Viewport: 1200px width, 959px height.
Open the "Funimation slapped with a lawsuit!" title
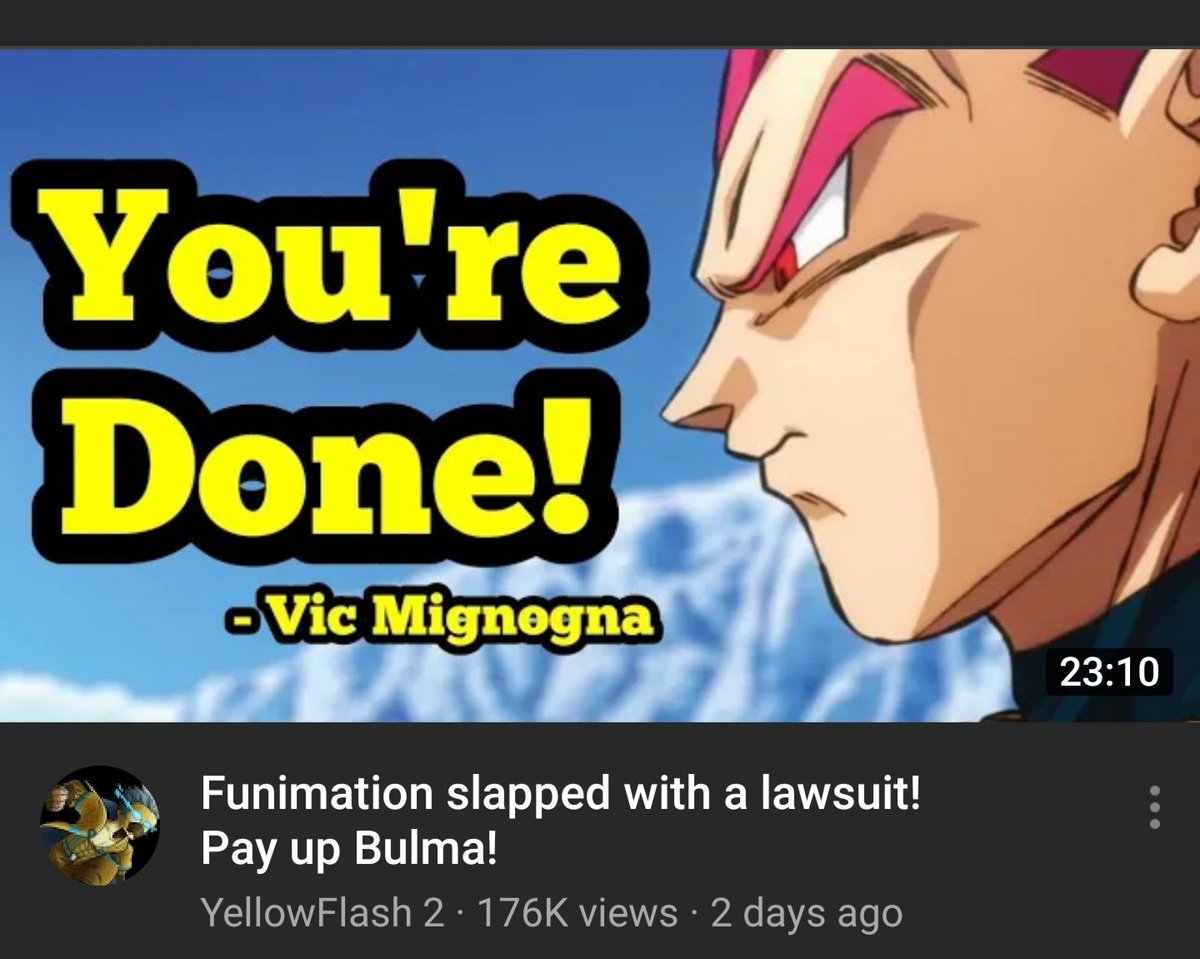(x=560, y=795)
